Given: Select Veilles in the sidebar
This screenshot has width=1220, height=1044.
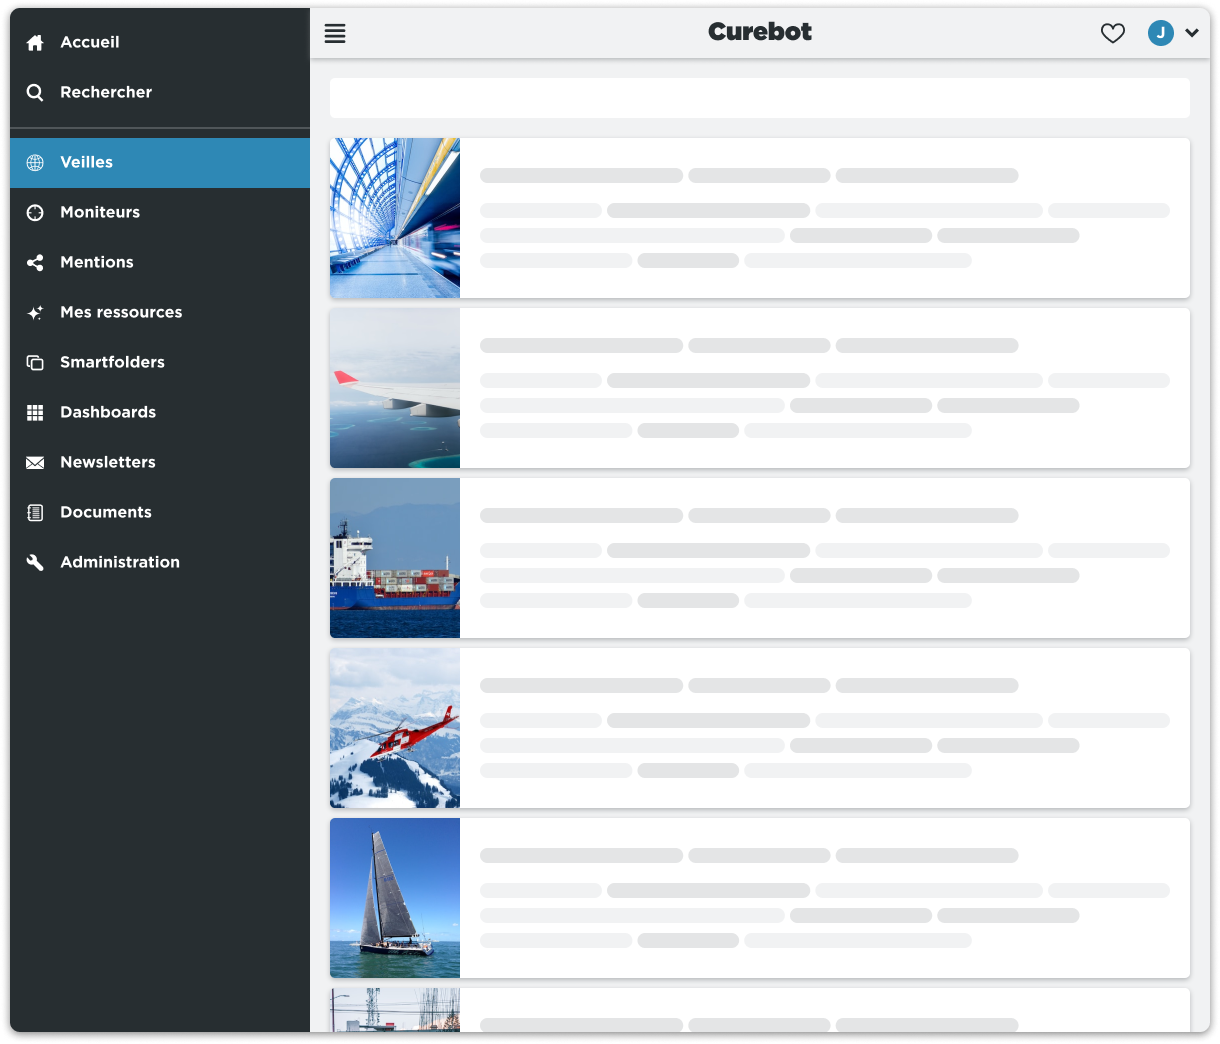Looking at the screenshot, I should point(160,162).
